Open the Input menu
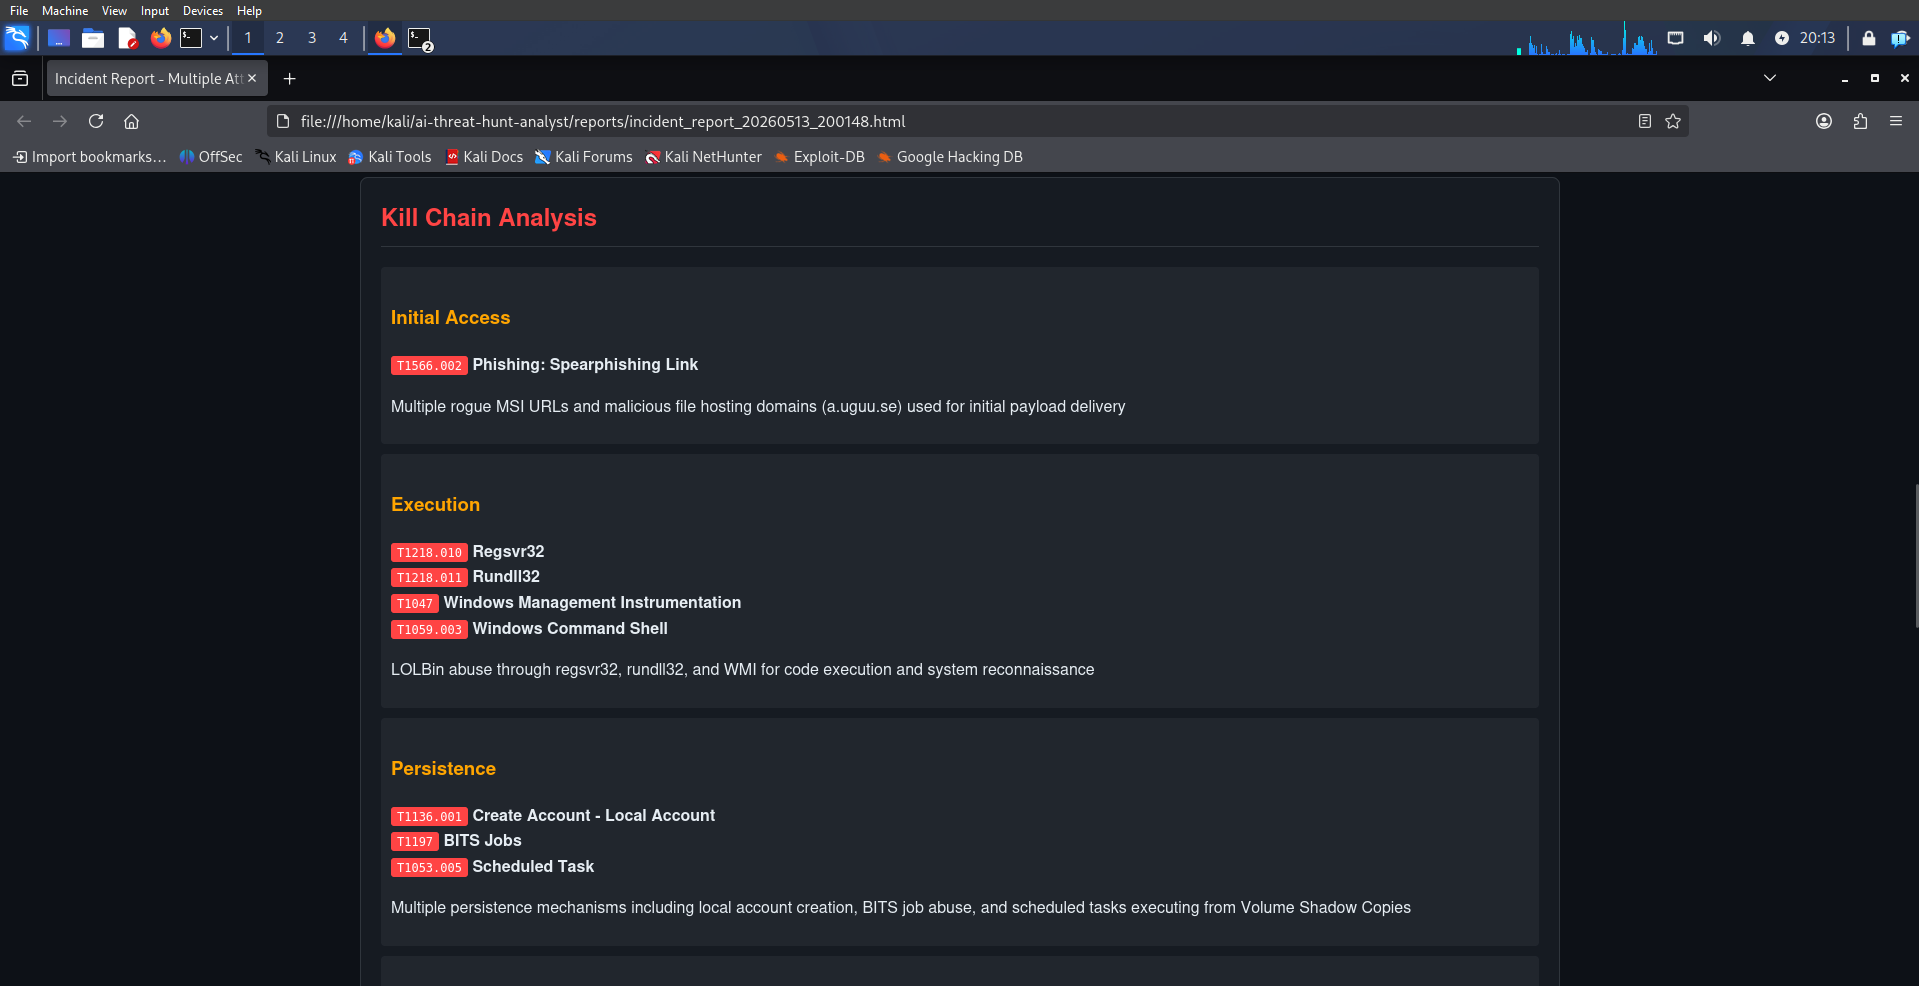Viewport: 1919px width, 986px height. 155,11
